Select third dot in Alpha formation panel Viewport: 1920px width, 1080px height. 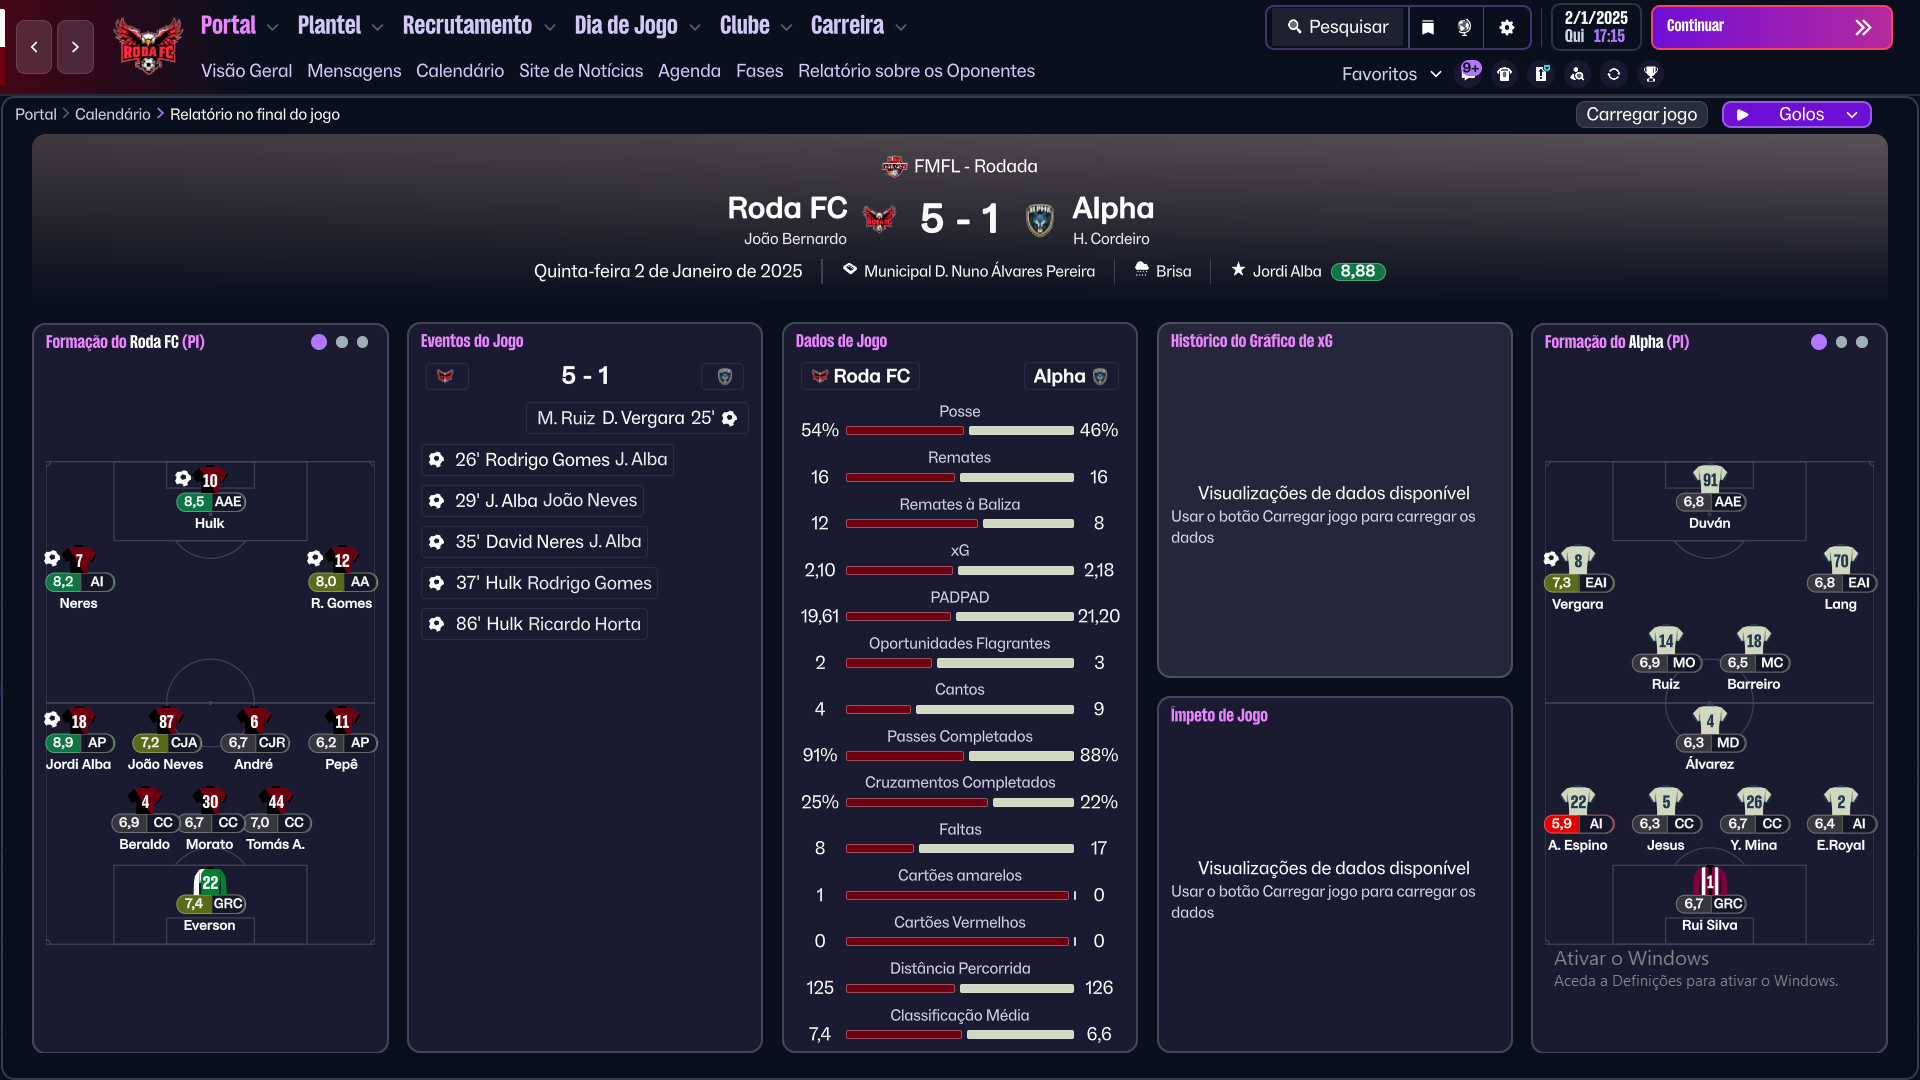(1862, 342)
